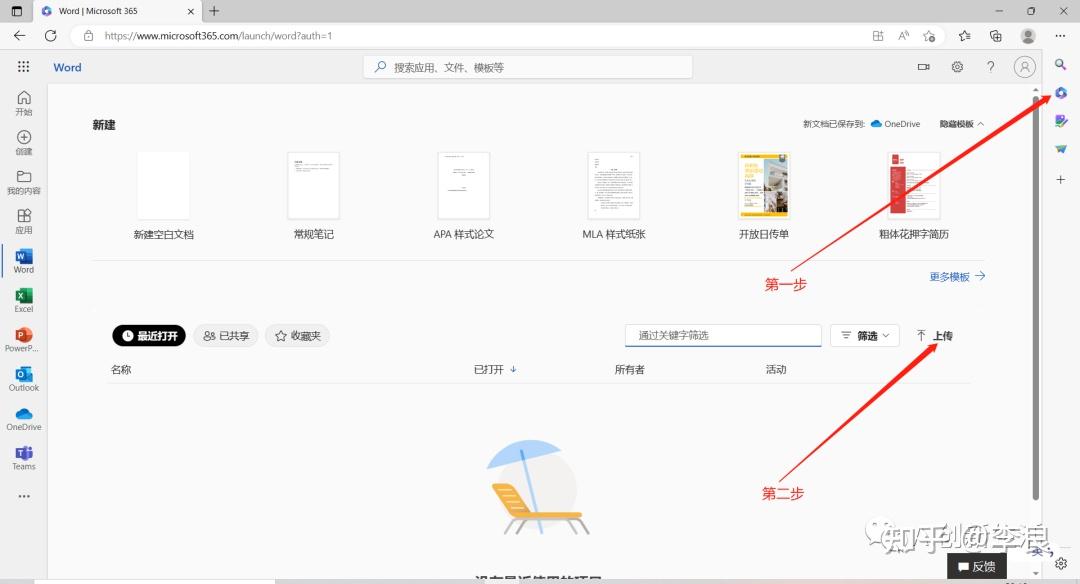
Task: Click the OneDrive save location link
Action: (895, 124)
